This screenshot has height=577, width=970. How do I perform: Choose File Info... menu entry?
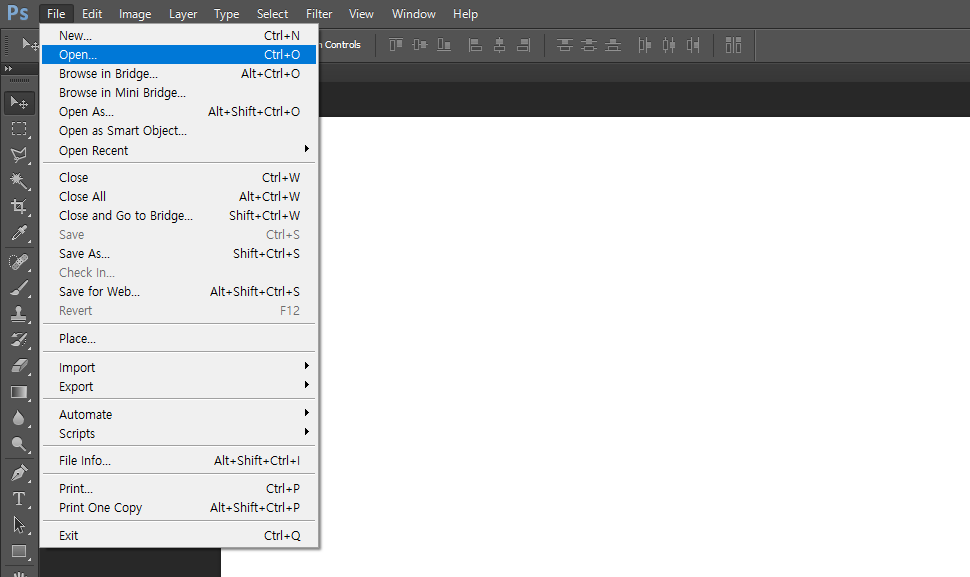pyautogui.click(x=179, y=461)
